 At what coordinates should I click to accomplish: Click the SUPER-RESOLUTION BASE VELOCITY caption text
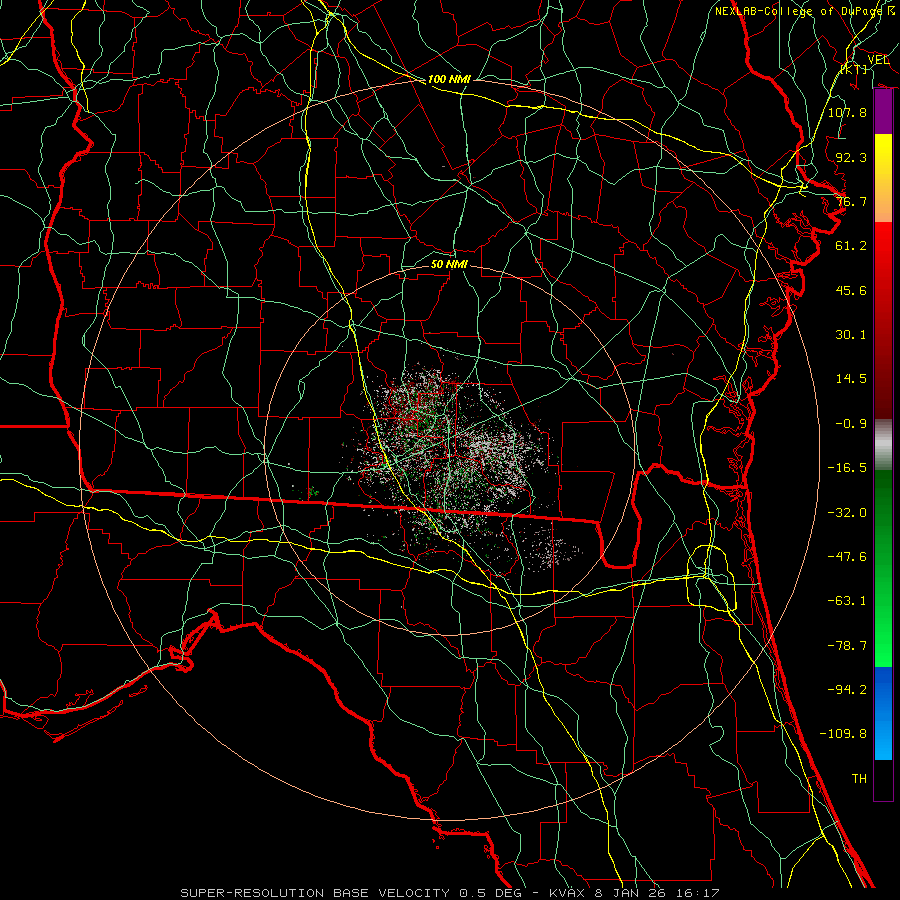click(315, 893)
